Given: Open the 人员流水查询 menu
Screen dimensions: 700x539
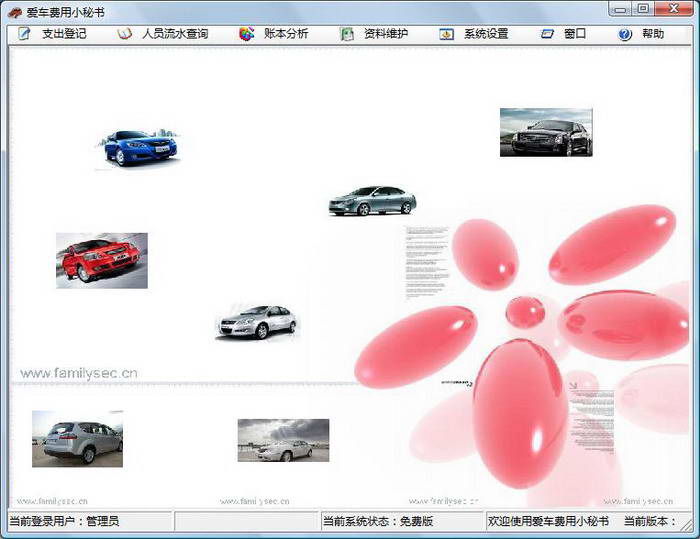Looking at the screenshot, I should [x=175, y=34].
